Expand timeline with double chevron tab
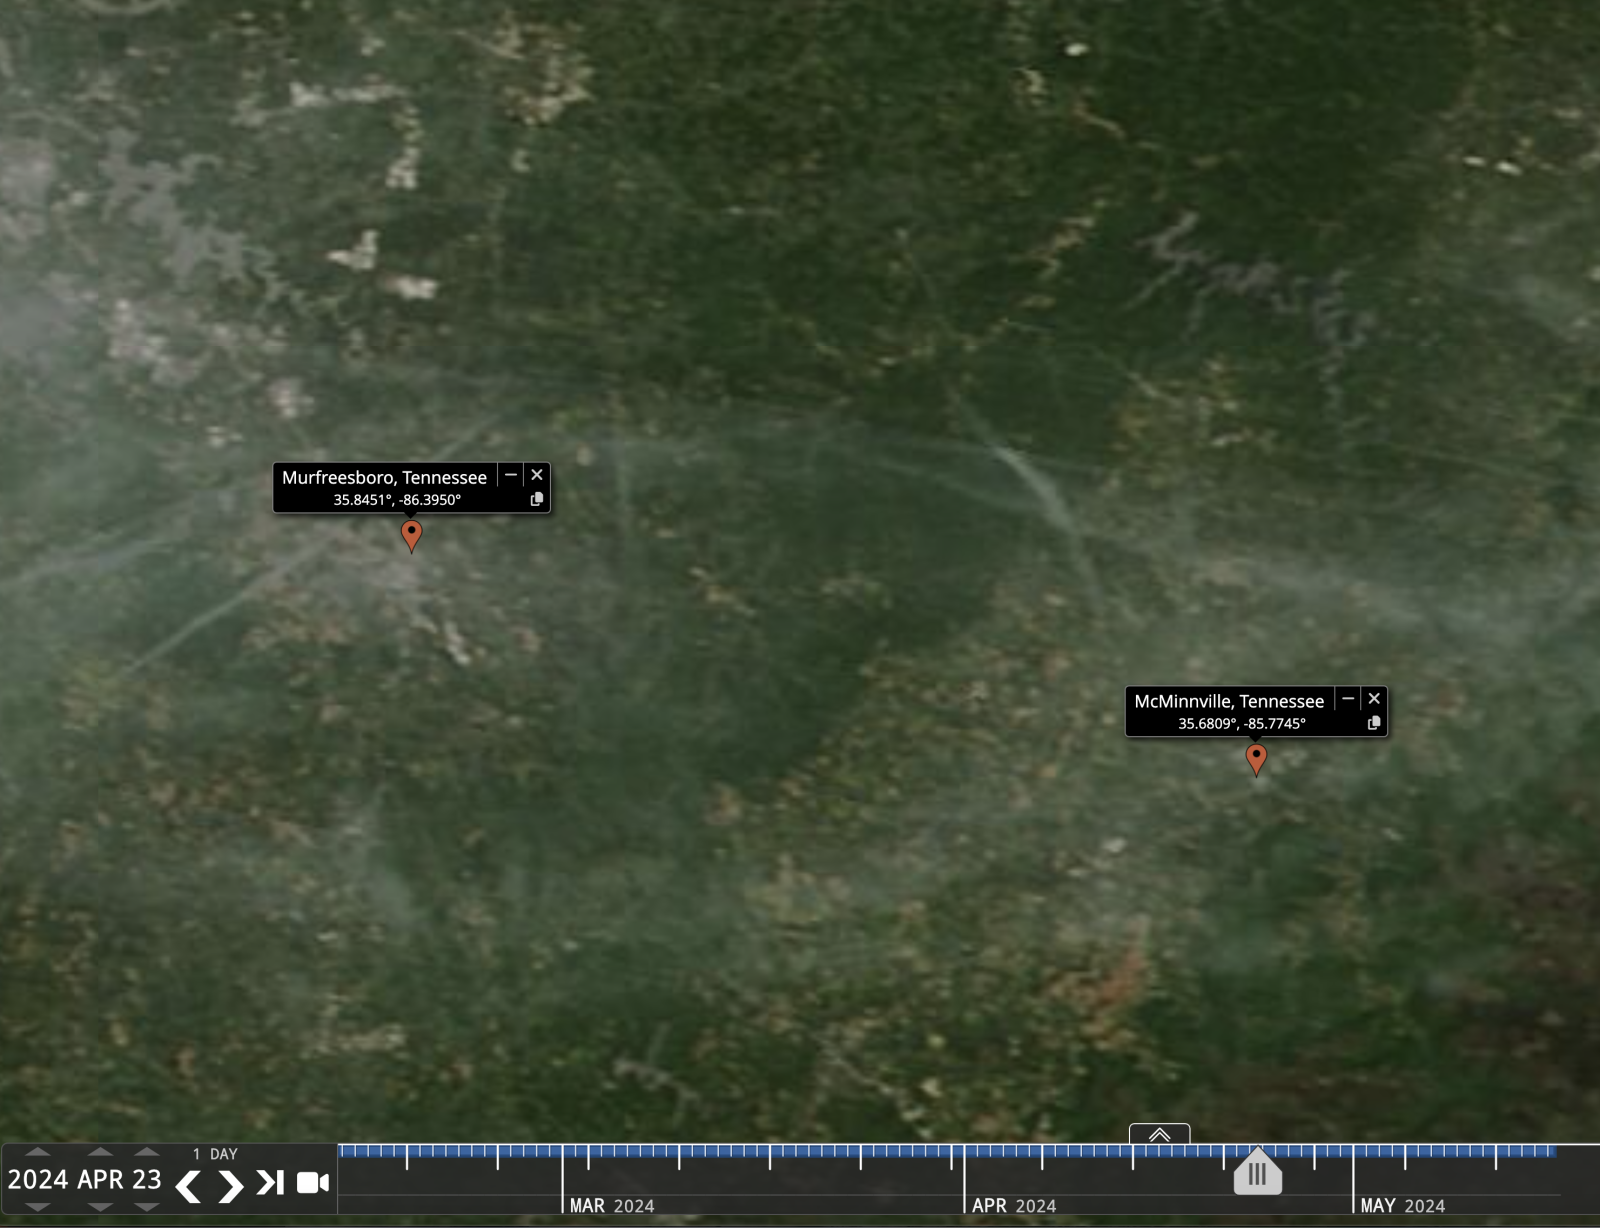This screenshot has height=1228, width=1600. pyautogui.click(x=1159, y=1134)
